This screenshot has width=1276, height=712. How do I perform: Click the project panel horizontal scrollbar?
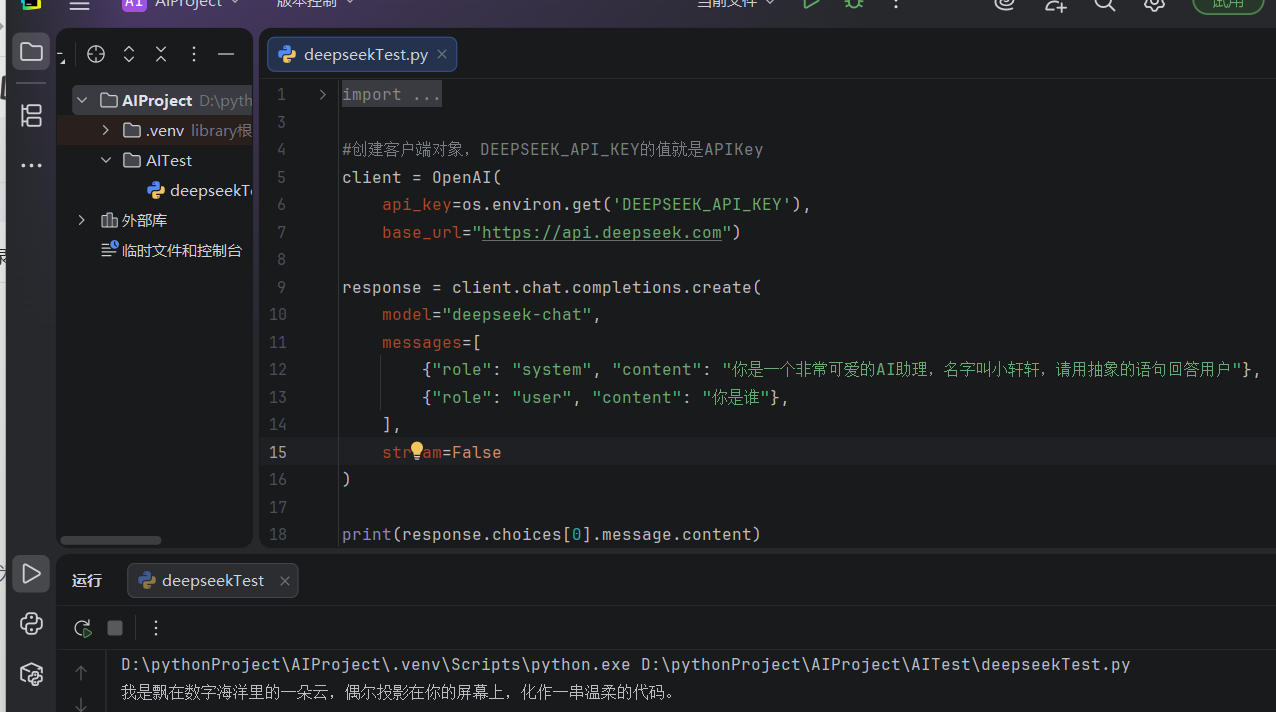[x=111, y=540]
